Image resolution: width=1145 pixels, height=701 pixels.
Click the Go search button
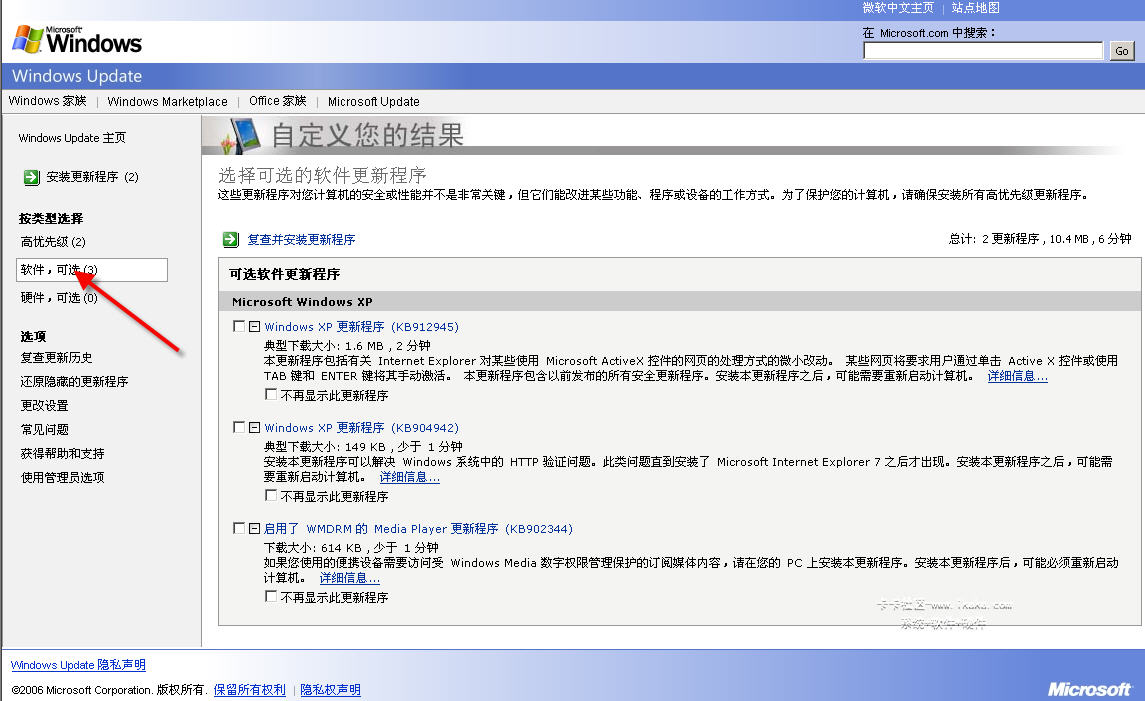coord(1122,50)
